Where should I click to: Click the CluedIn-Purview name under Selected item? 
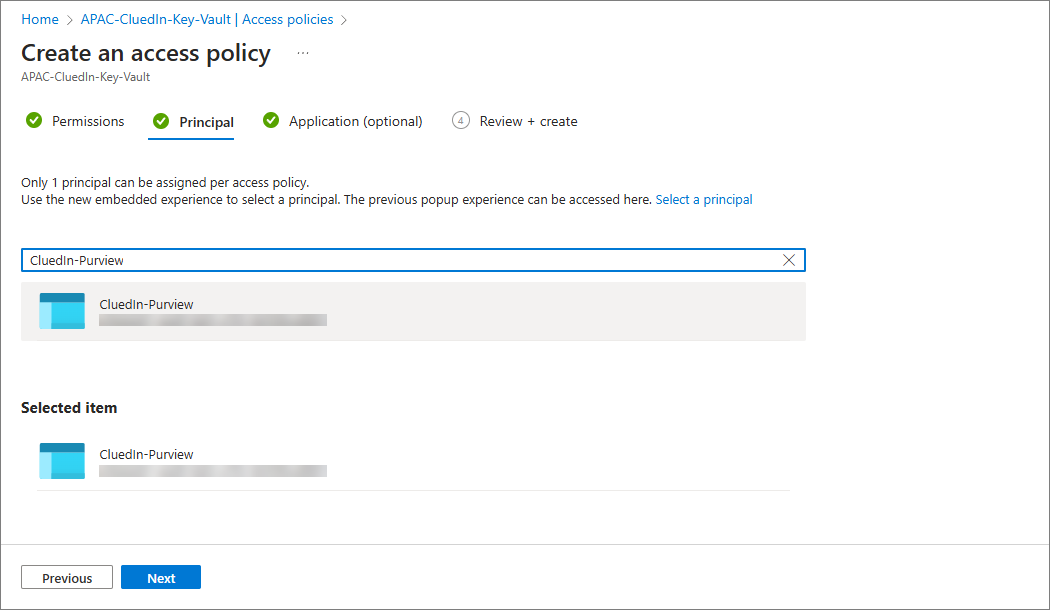[x=146, y=454]
